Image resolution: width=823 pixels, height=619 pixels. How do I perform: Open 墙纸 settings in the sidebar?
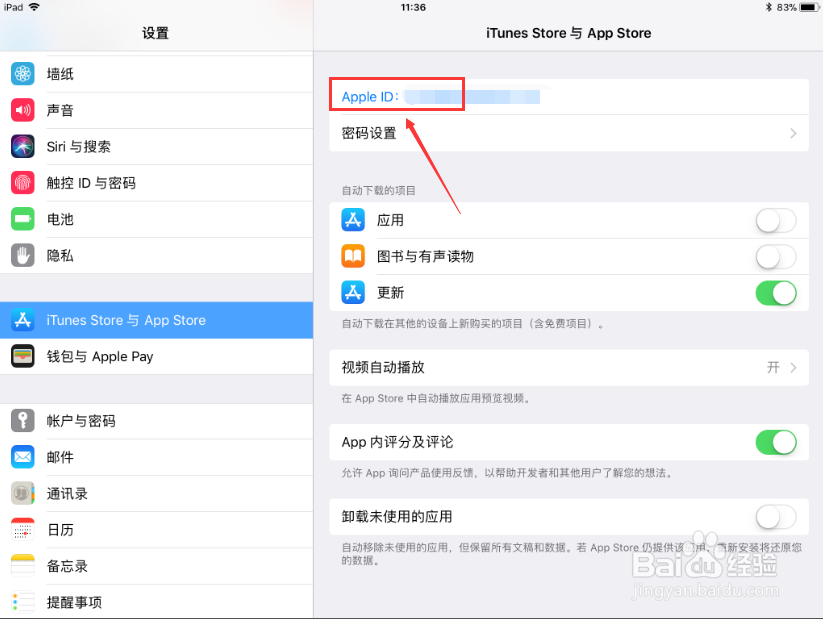coord(156,74)
